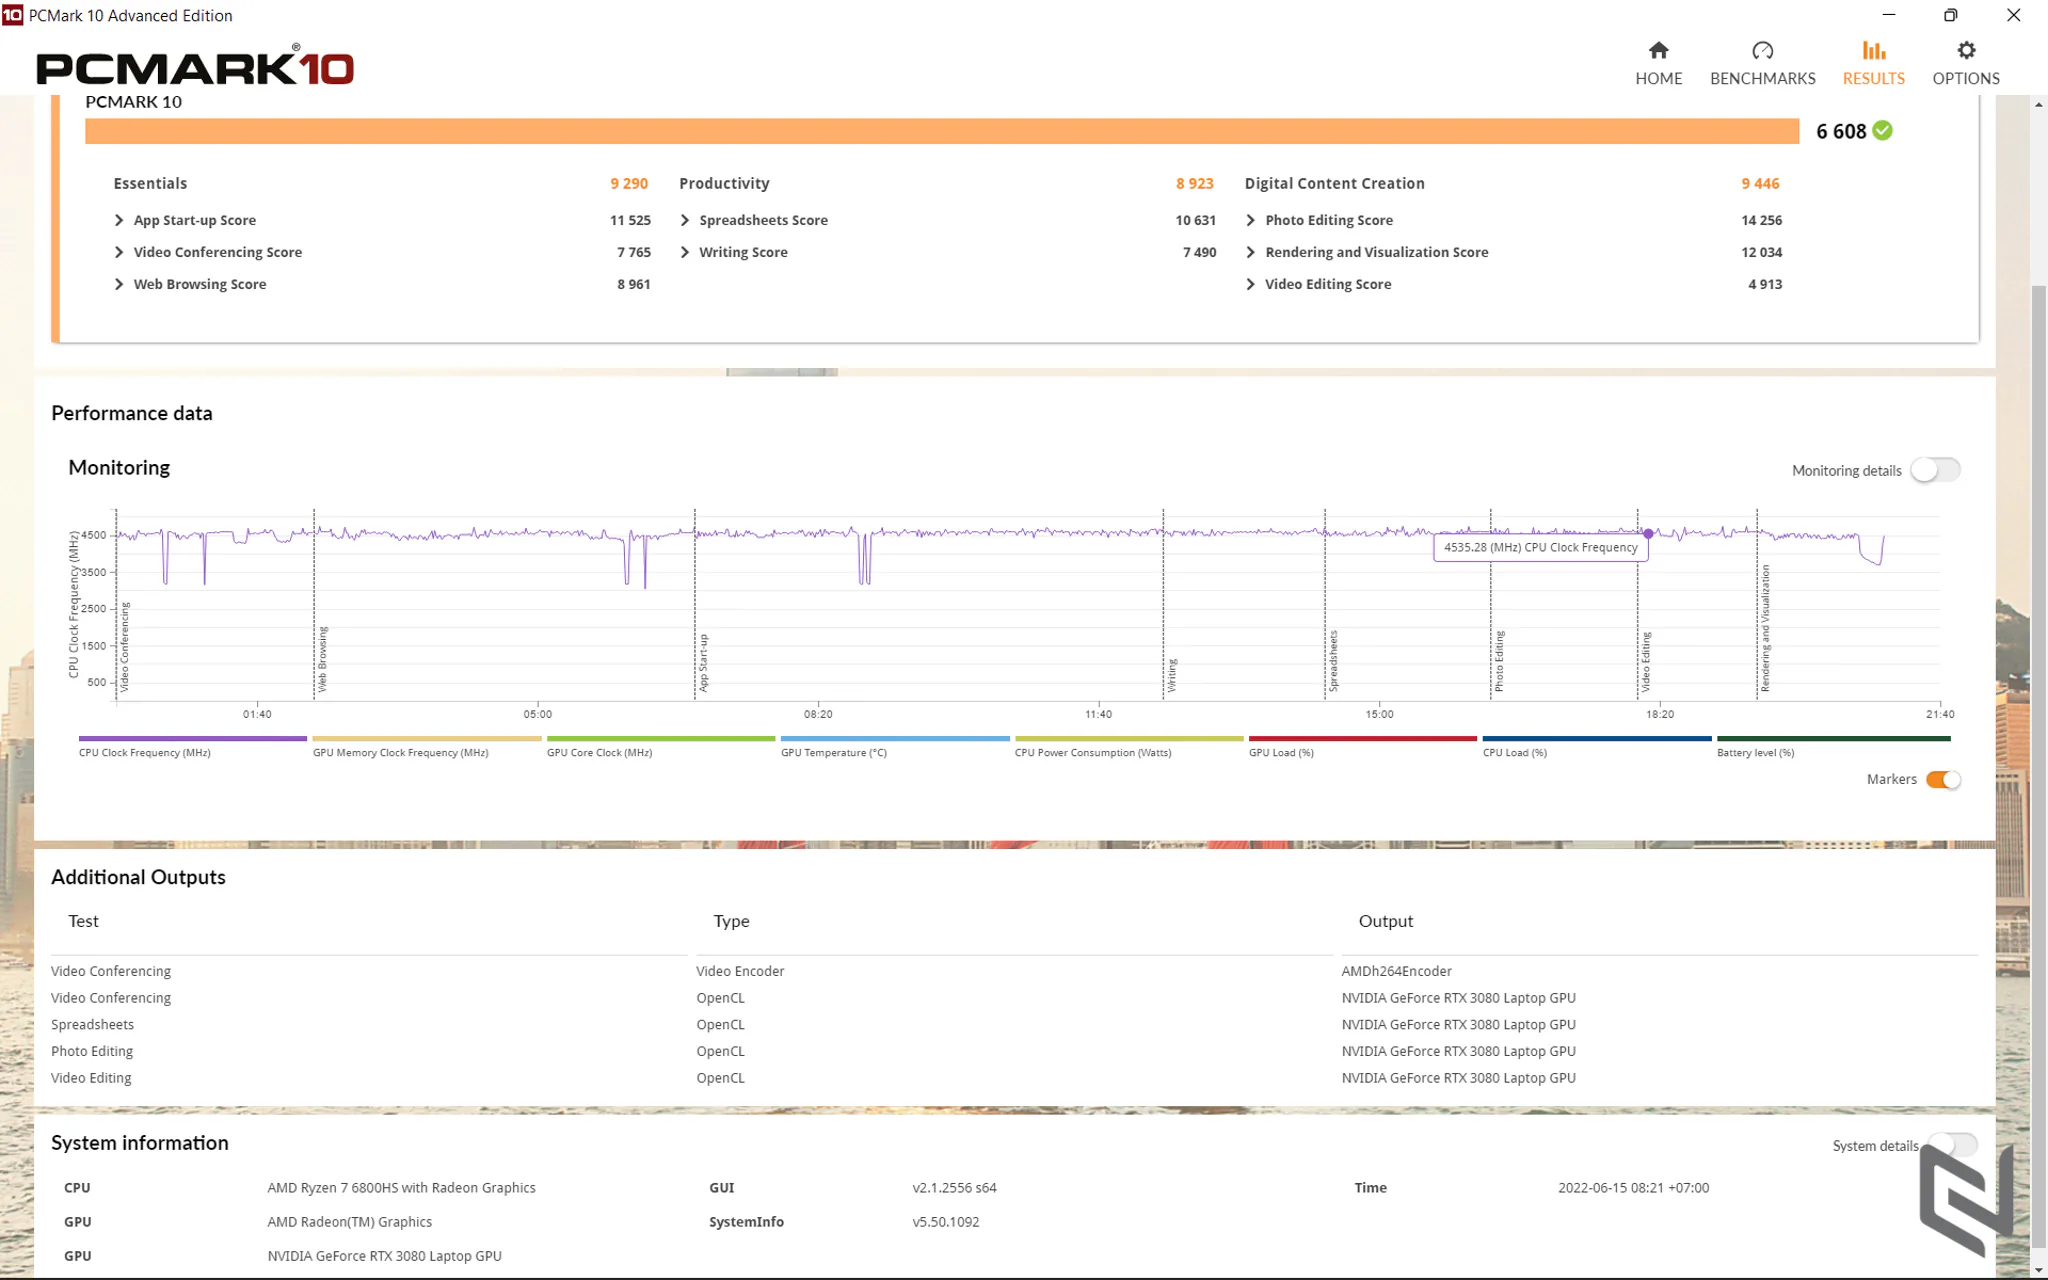2048x1280 pixels.
Task: Expand the Web Browsing Score row
Action: click(x=119, y=284)
